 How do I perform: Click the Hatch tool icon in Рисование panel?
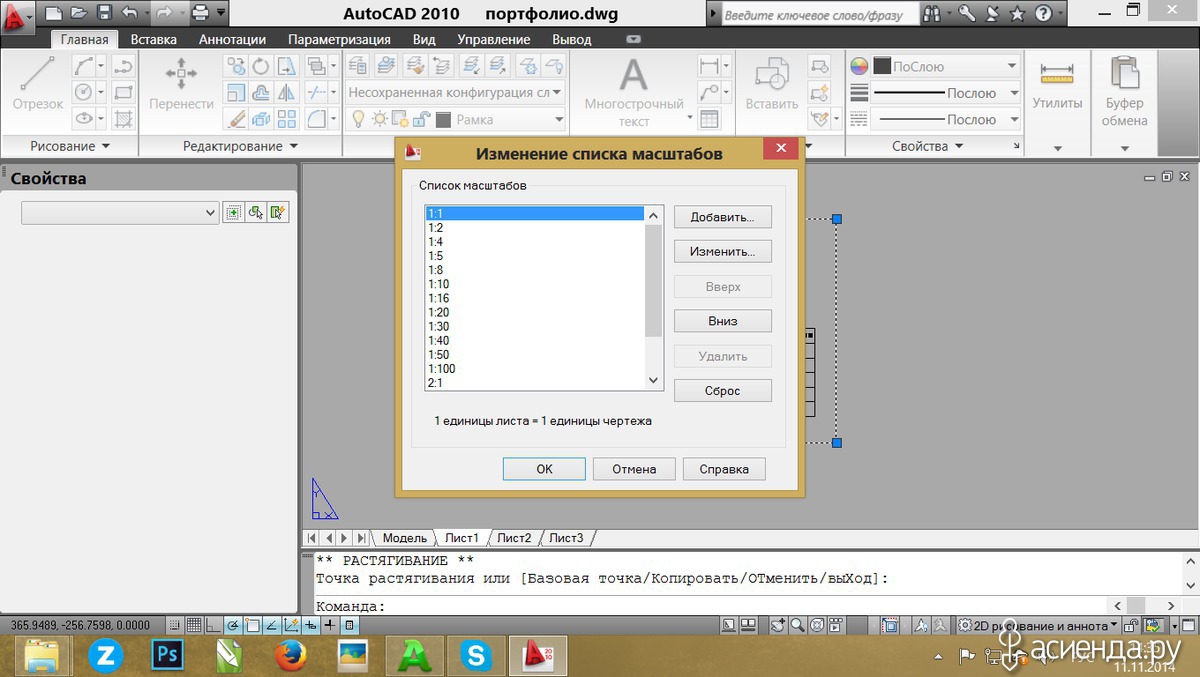tap(124, 119)
